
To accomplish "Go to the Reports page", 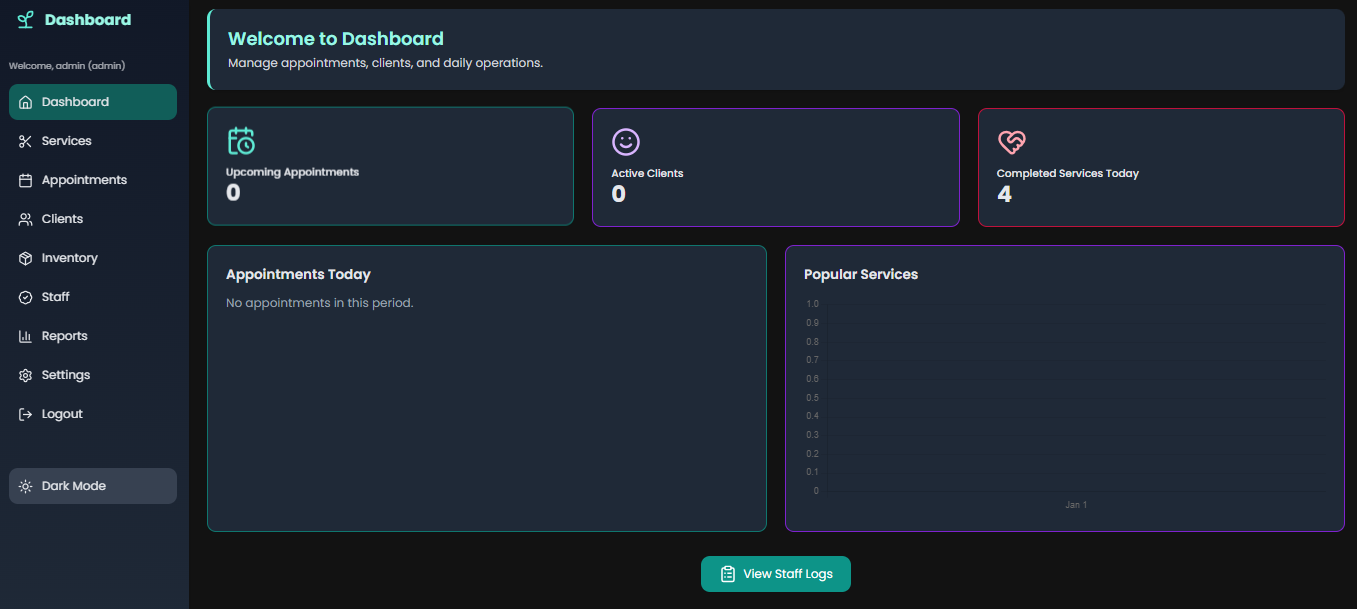I will point(64,336).
